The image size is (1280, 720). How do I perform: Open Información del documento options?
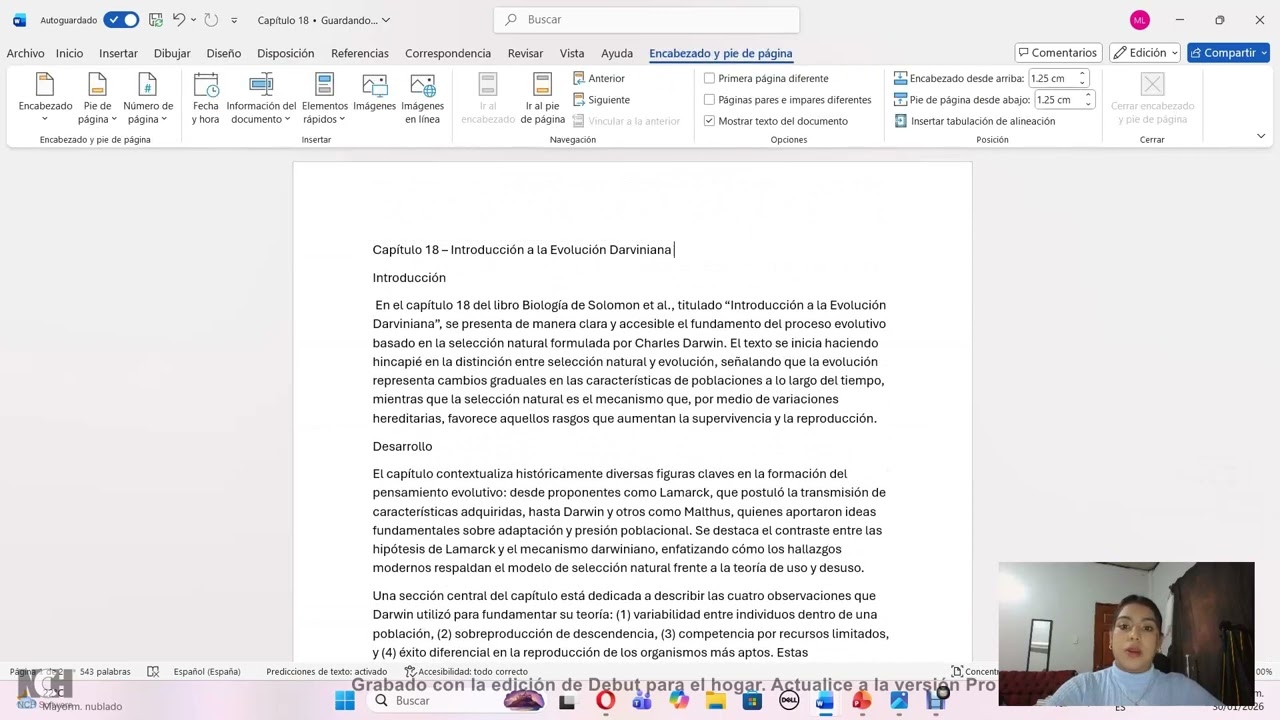pyautogui.click(x=261, y=98)
